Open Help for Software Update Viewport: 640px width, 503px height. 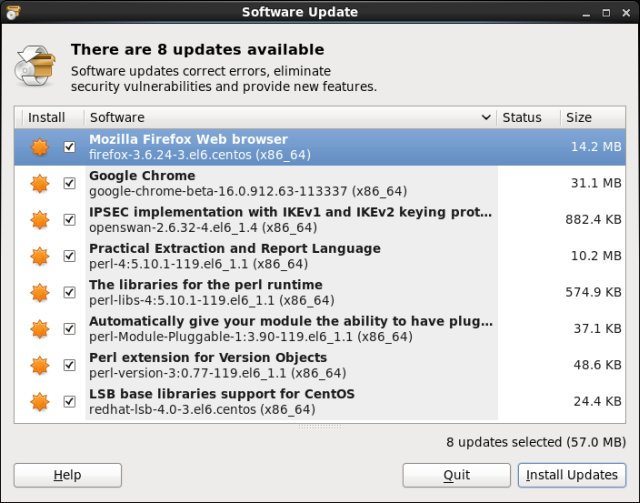(67, 475)
